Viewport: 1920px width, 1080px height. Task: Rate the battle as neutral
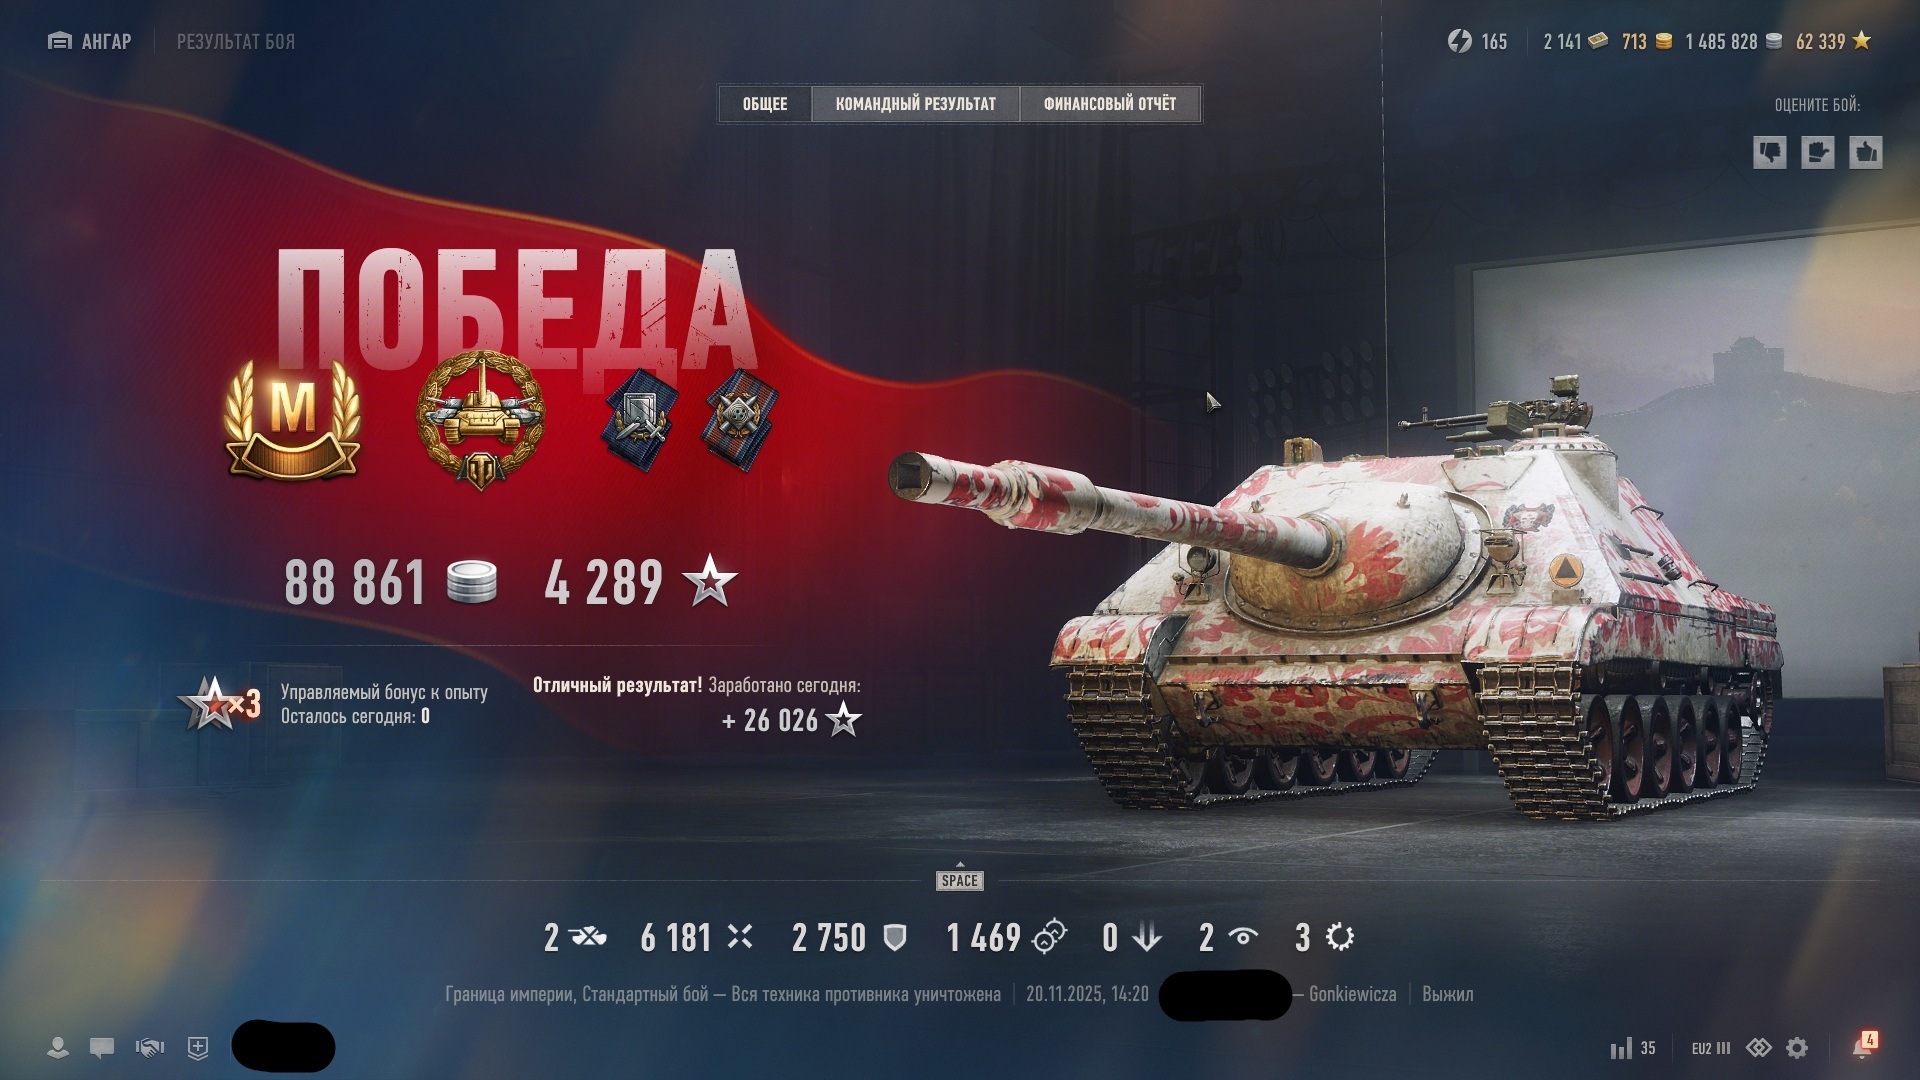(x=1818, y=153)
